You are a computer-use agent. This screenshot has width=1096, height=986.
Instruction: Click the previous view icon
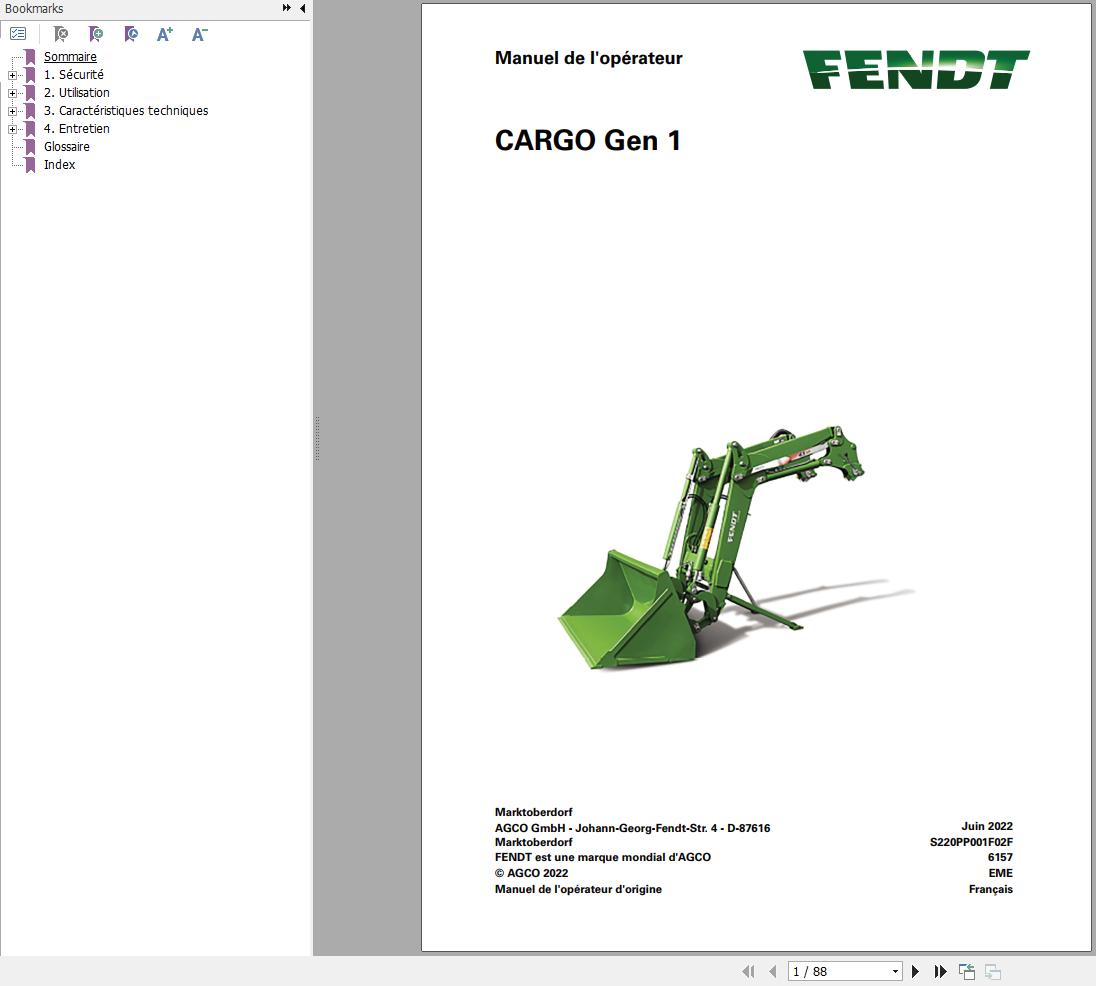pyautogui.click(x=967, y=971)
